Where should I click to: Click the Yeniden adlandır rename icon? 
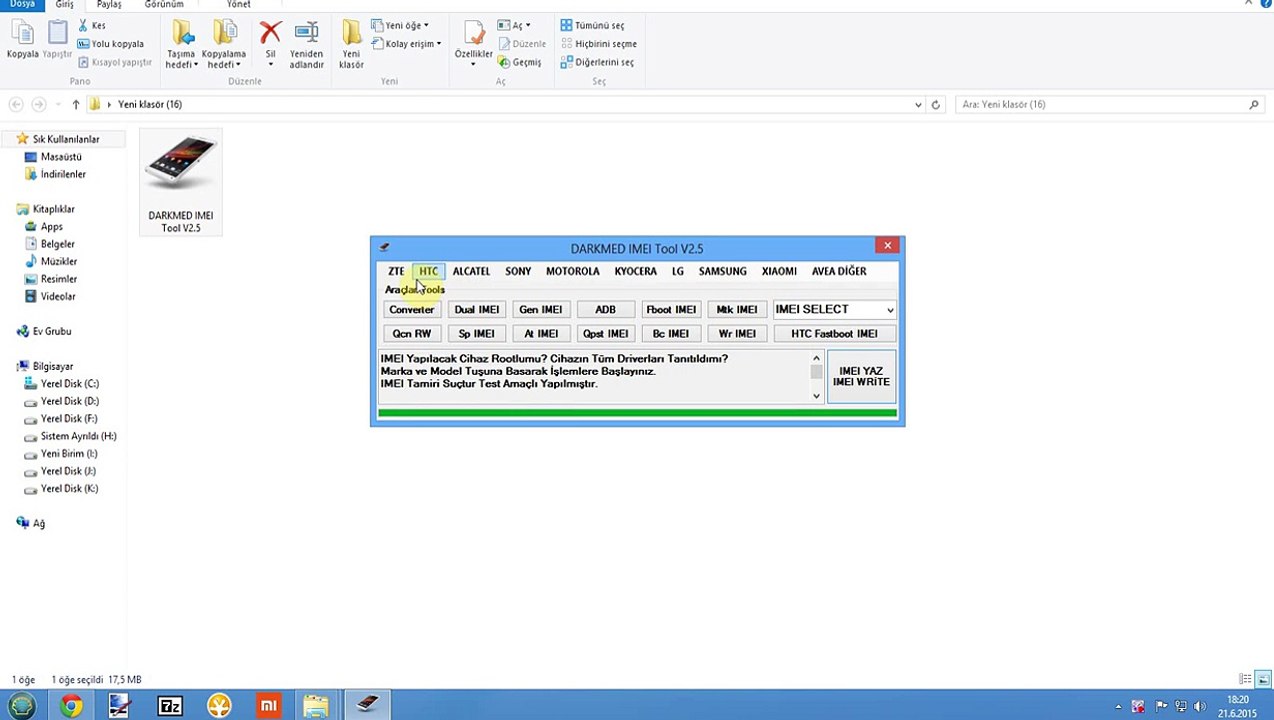click(307, 45)
